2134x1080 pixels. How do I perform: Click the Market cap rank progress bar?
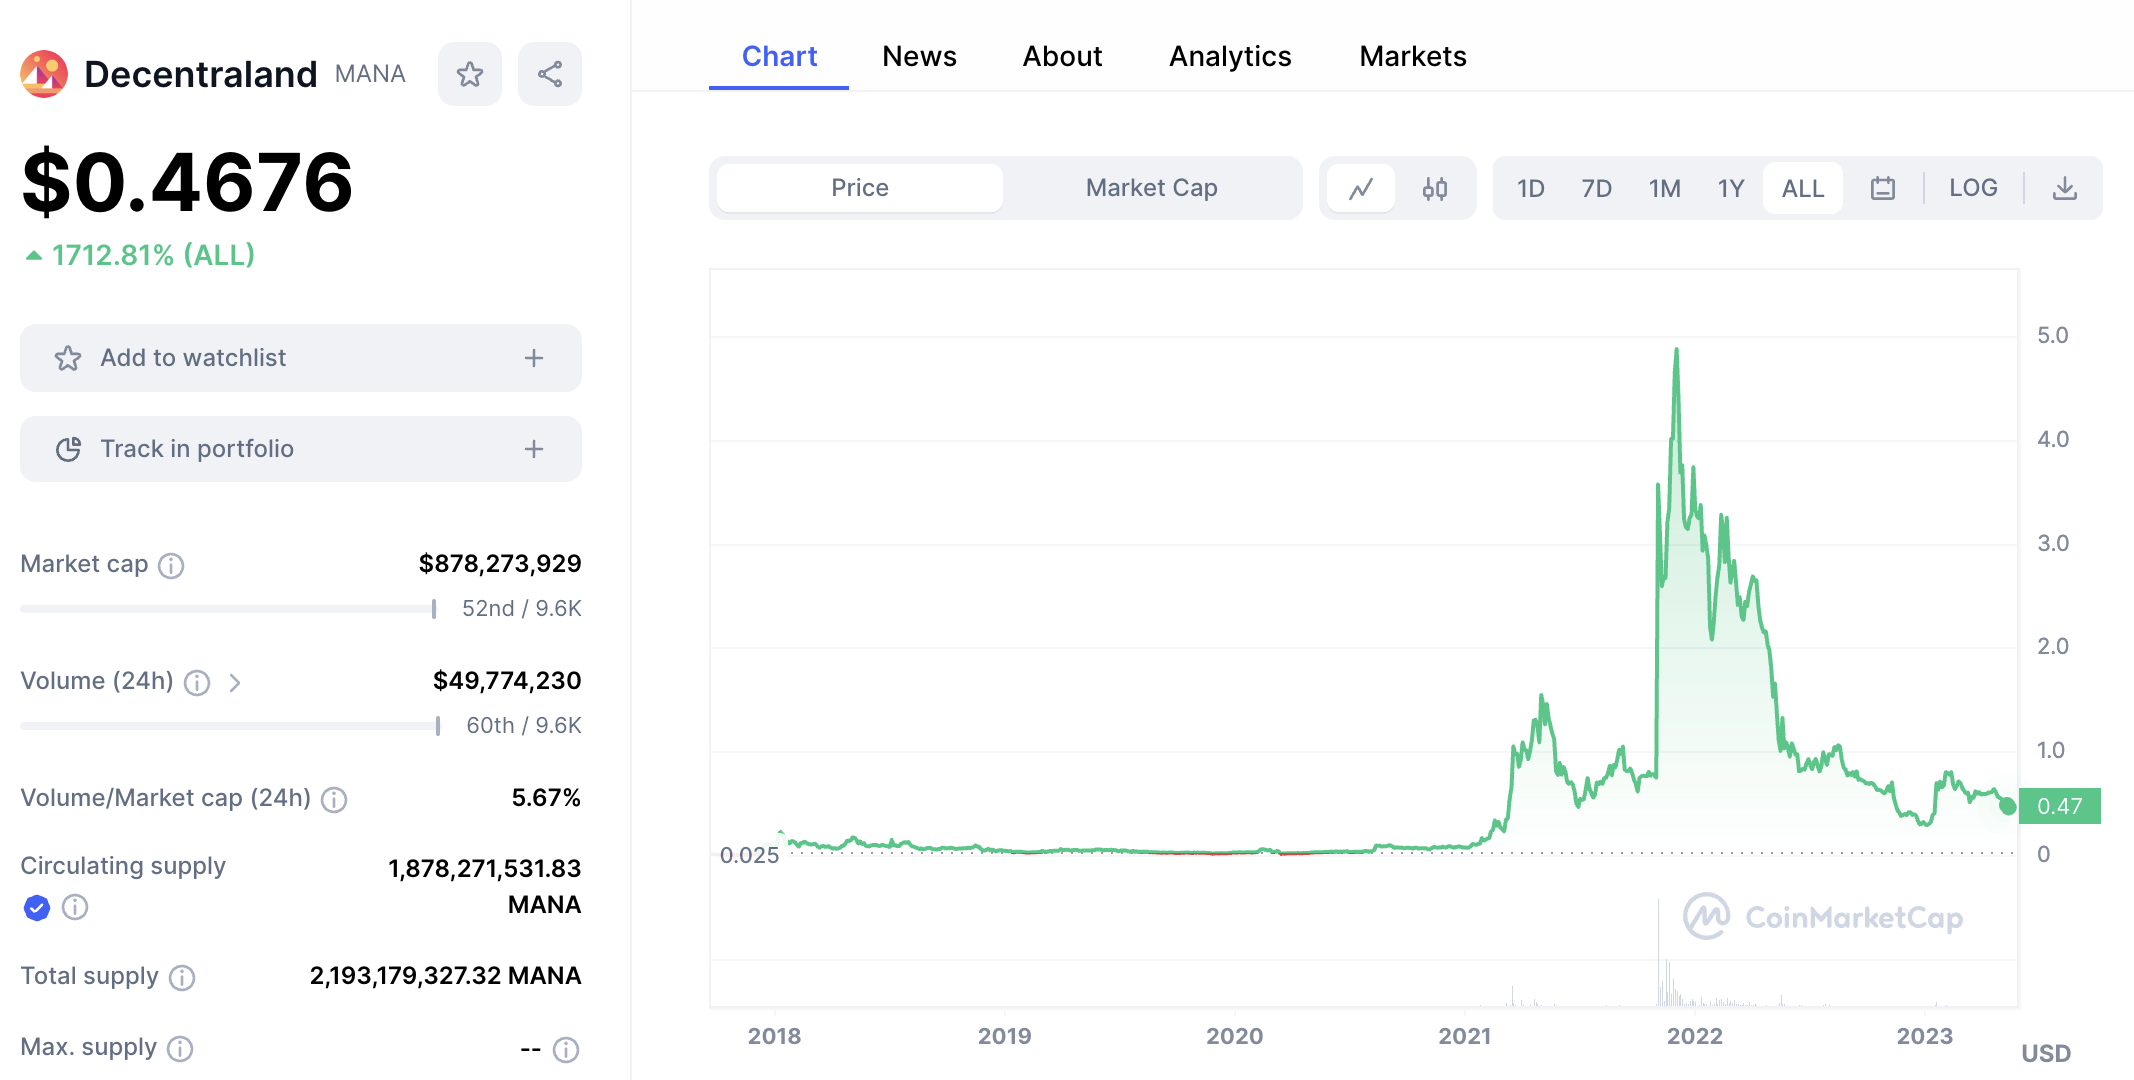(x=228, y=609)
